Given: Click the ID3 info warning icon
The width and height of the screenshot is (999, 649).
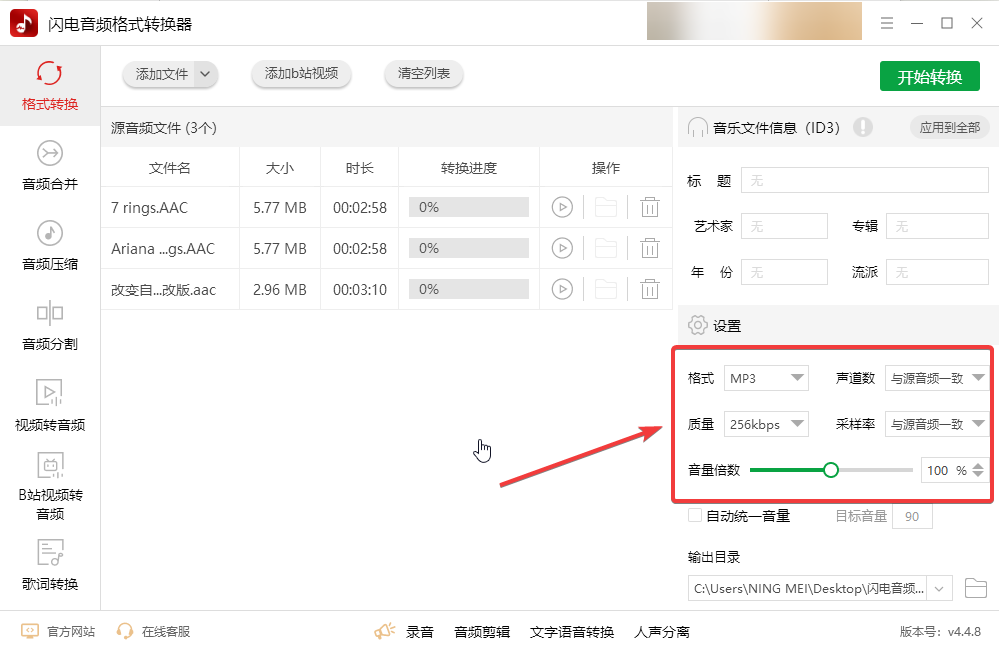Looking at the screenshot, I should click(x=863, y=127).
